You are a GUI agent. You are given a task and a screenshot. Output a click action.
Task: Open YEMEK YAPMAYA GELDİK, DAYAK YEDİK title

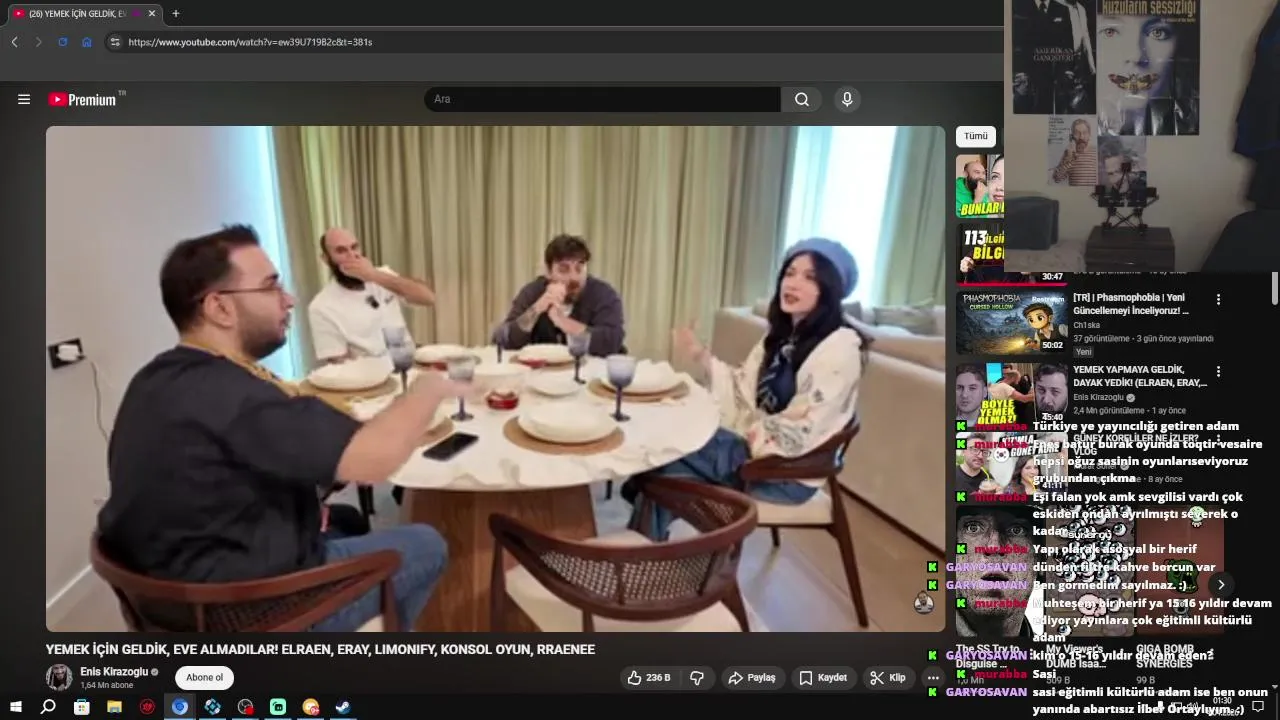(x=1140, y=376)
